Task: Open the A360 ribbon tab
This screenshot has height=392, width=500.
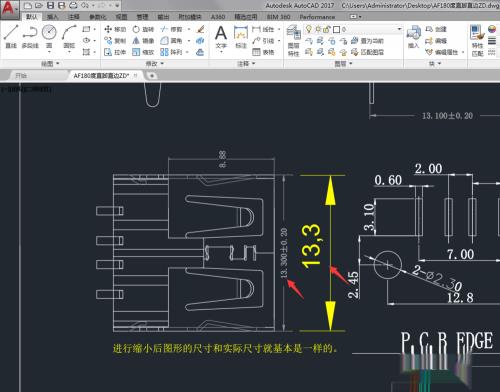Action: (x=218, y=17)
